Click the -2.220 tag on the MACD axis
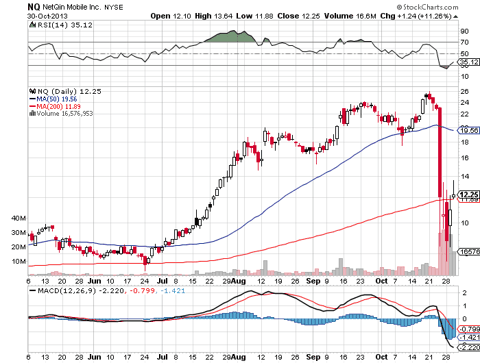This screenshot has width=480, height=363. tap(469, 348)
